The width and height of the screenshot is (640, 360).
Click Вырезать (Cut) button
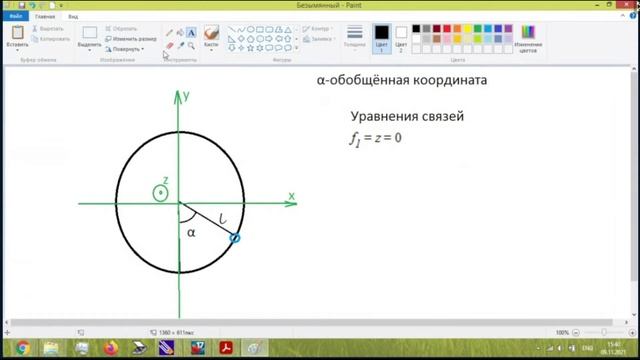pos(48,29)
